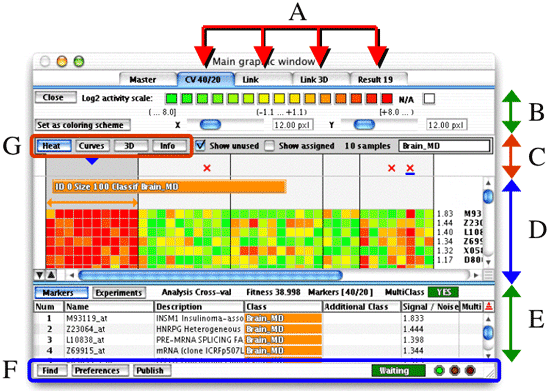This screenshot has height=391, width=550.
Task: Click the rightmost red status indicator light
Action: [x=470, y=370]
